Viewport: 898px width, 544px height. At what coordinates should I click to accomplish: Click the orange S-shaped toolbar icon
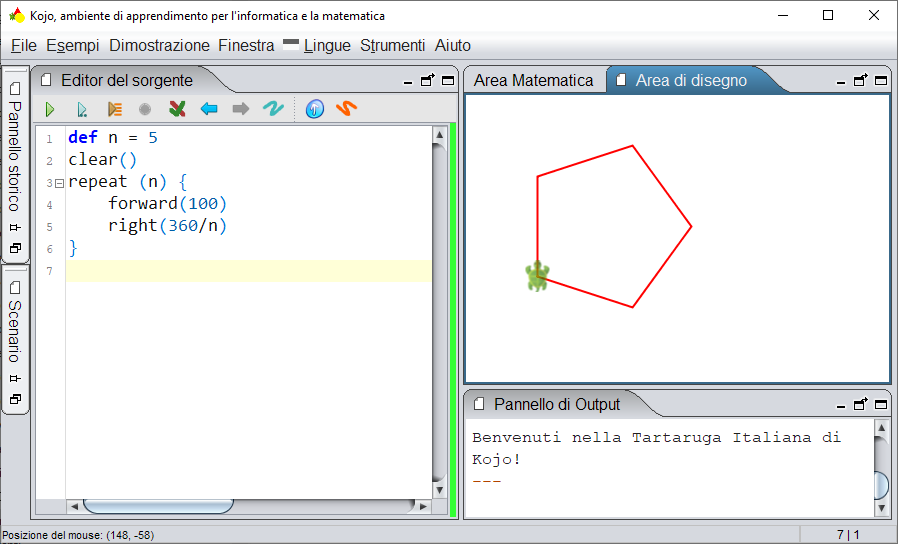346,108
